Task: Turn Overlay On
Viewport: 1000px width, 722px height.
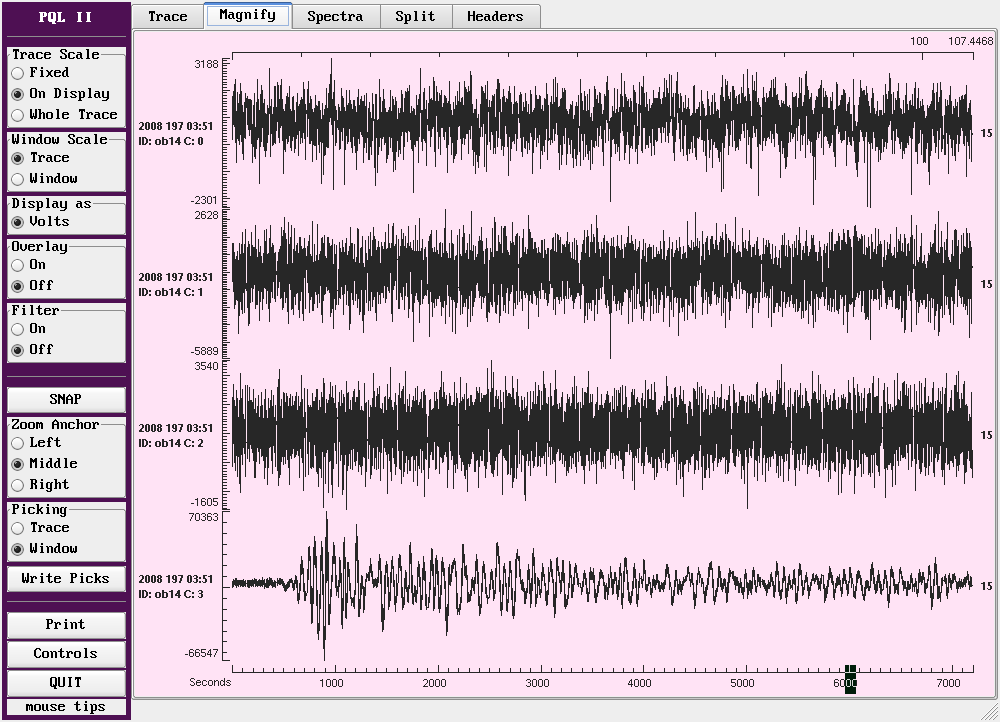Action: [18, 265]
